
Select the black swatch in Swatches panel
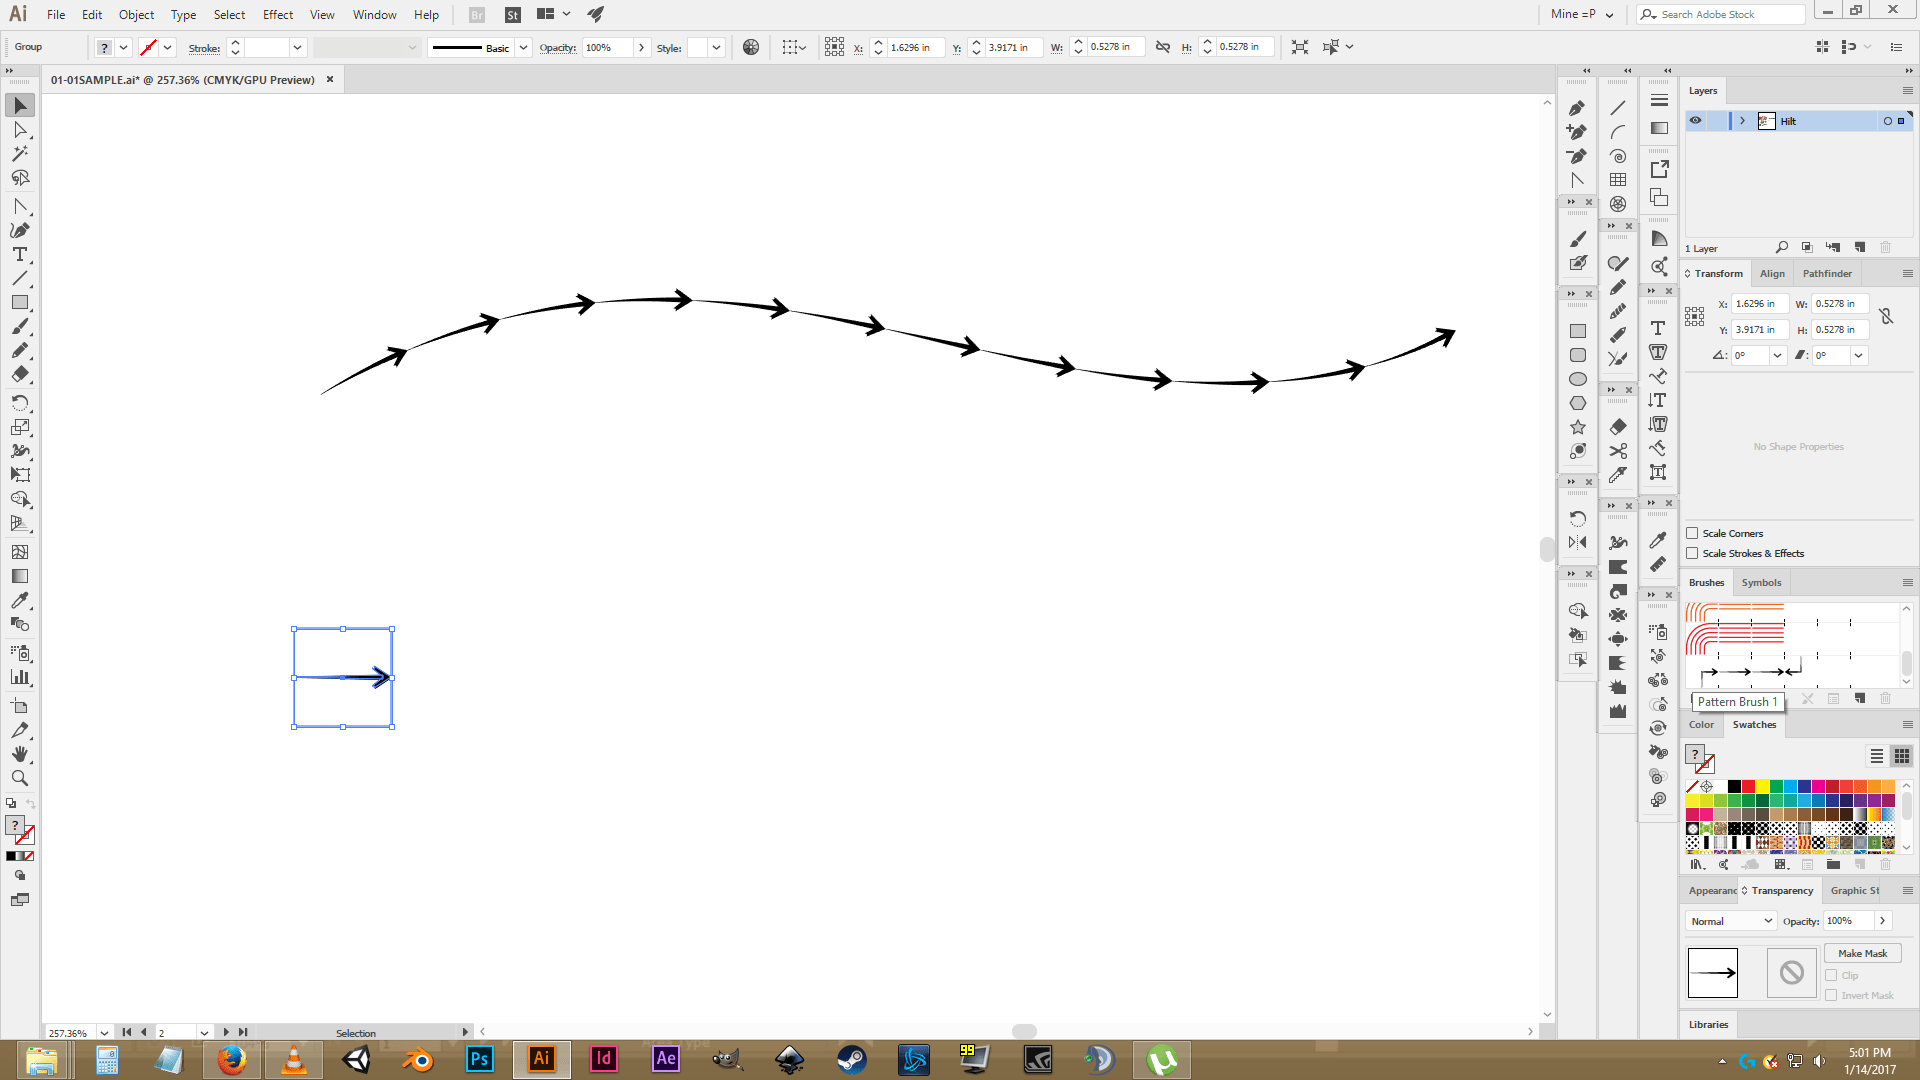tap(1735, 787)
